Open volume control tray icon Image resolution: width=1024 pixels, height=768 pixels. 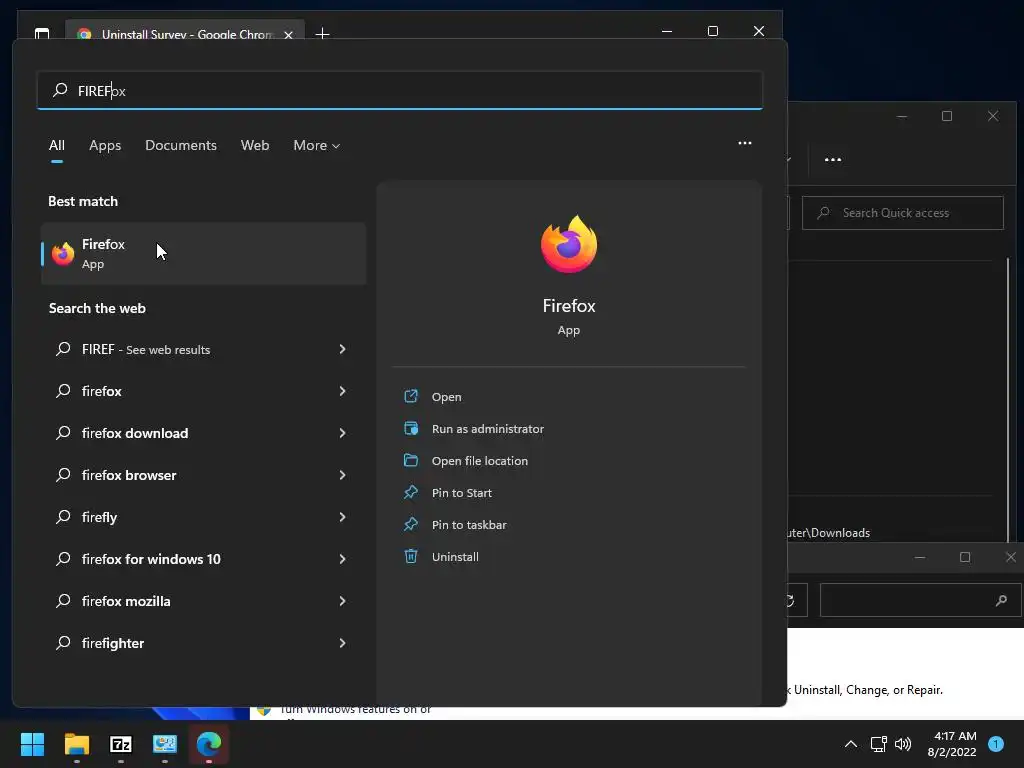tap(903, 744)
